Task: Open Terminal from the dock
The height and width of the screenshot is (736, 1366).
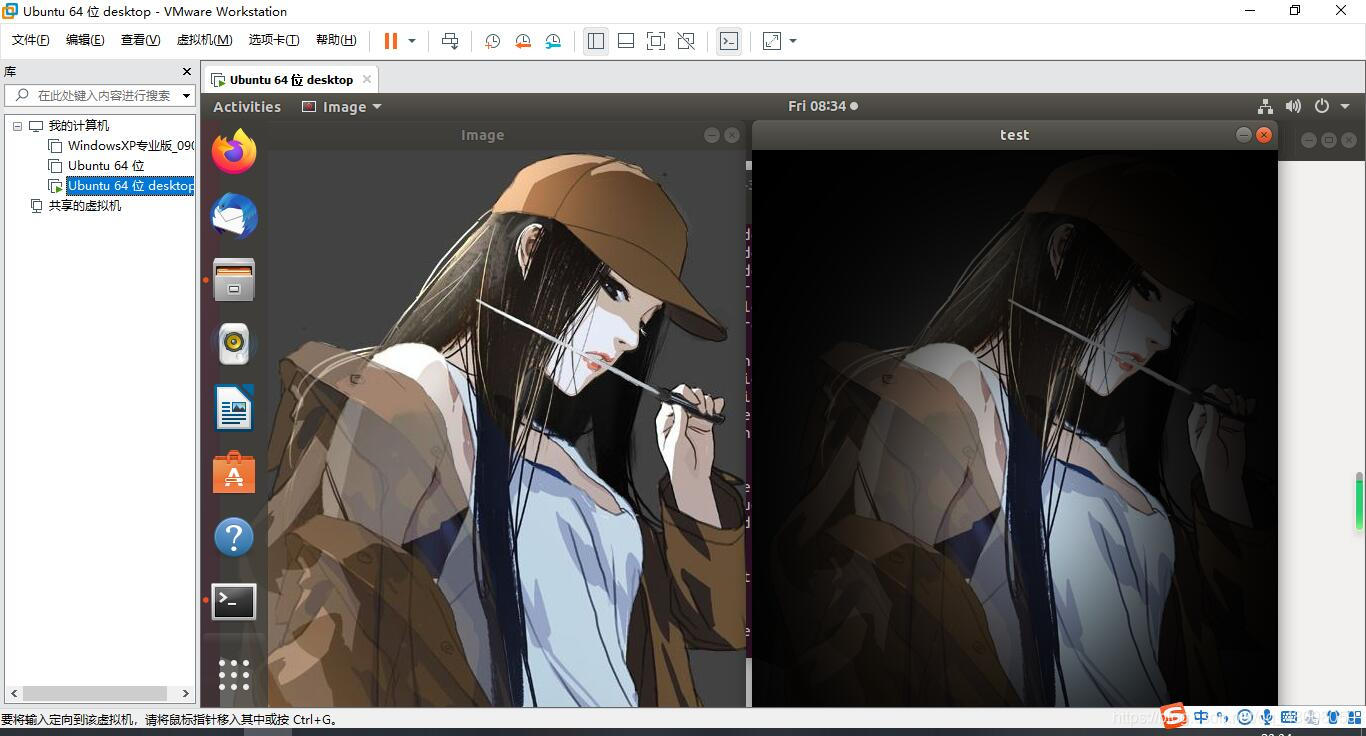Action: click(x=234, y=601)
